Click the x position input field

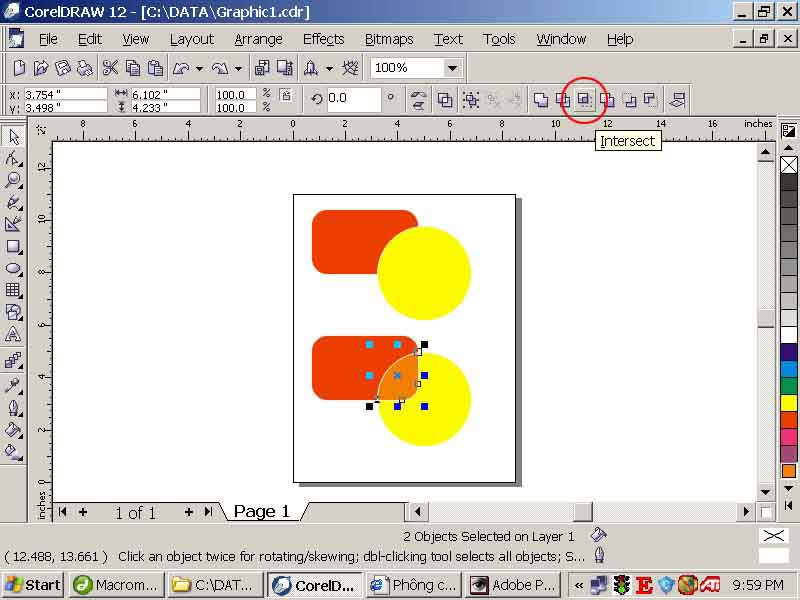(x=65, y=94)
